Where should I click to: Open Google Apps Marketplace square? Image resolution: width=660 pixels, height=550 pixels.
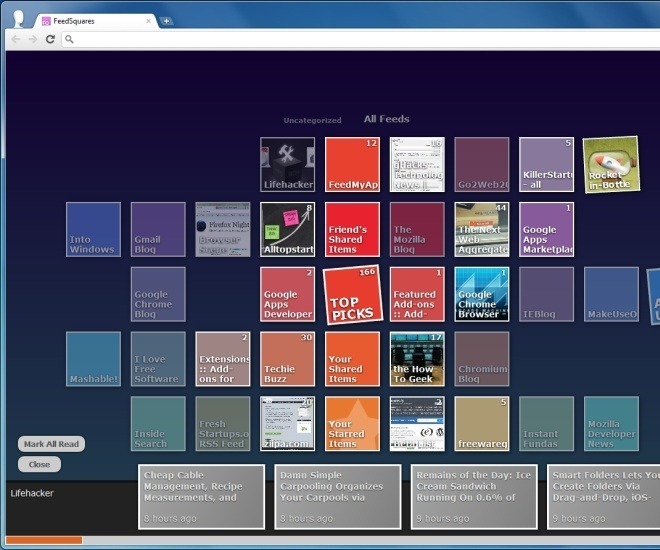[x=546, y=229]
